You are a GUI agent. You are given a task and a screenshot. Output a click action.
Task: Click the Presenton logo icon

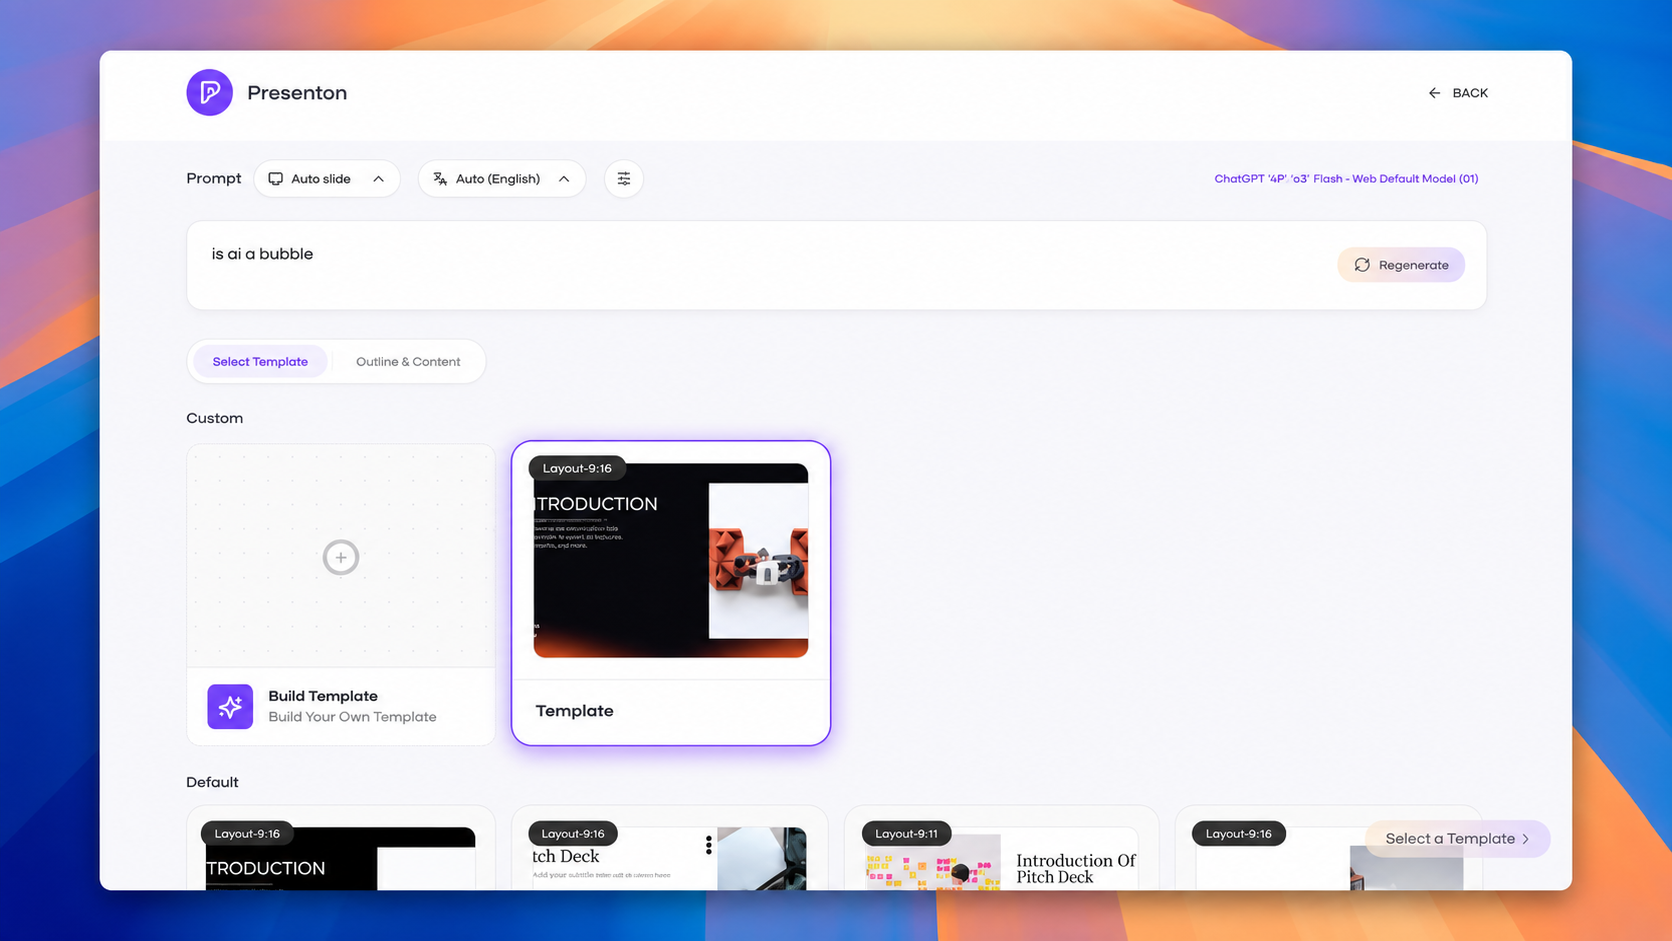click(209, 93)
